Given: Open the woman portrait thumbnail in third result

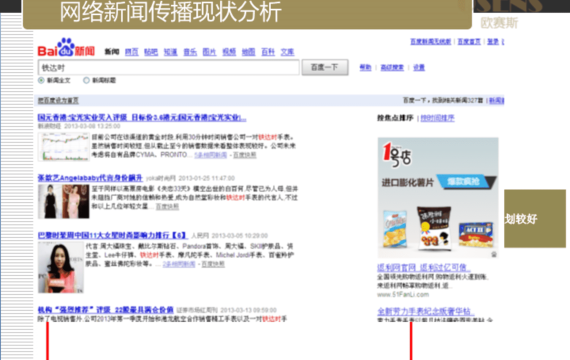Looking at the screenshot, I should 61,268.
